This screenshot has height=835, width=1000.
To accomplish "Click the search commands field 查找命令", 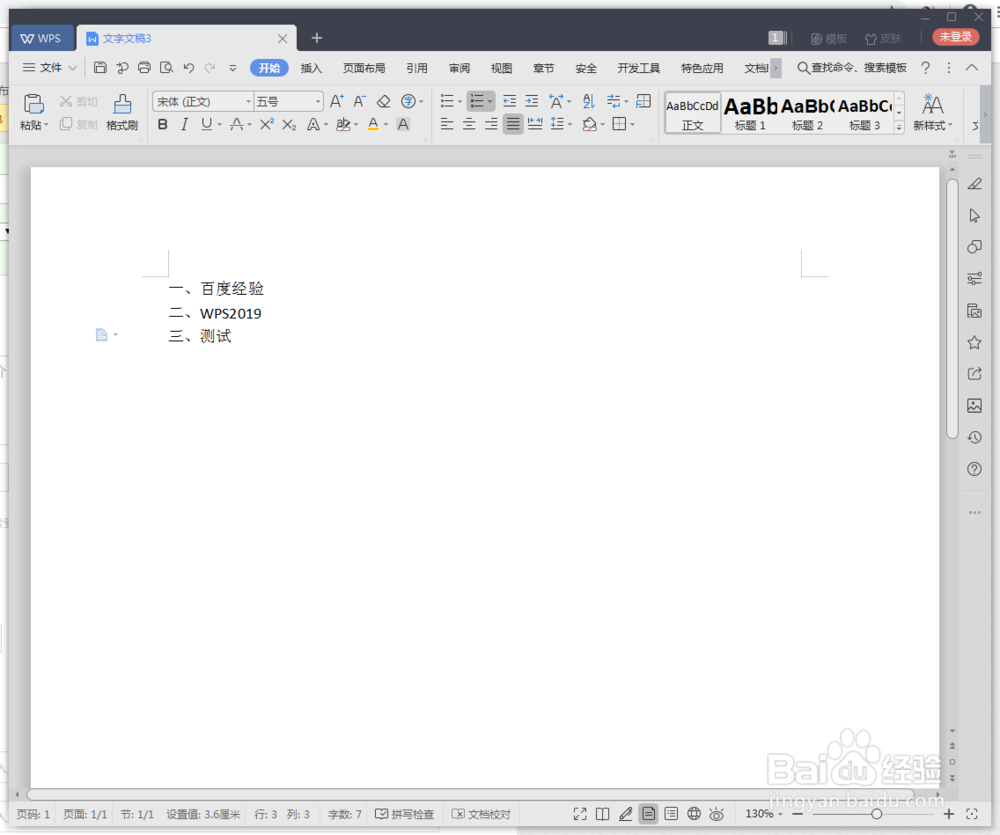I will coord(852,68).
